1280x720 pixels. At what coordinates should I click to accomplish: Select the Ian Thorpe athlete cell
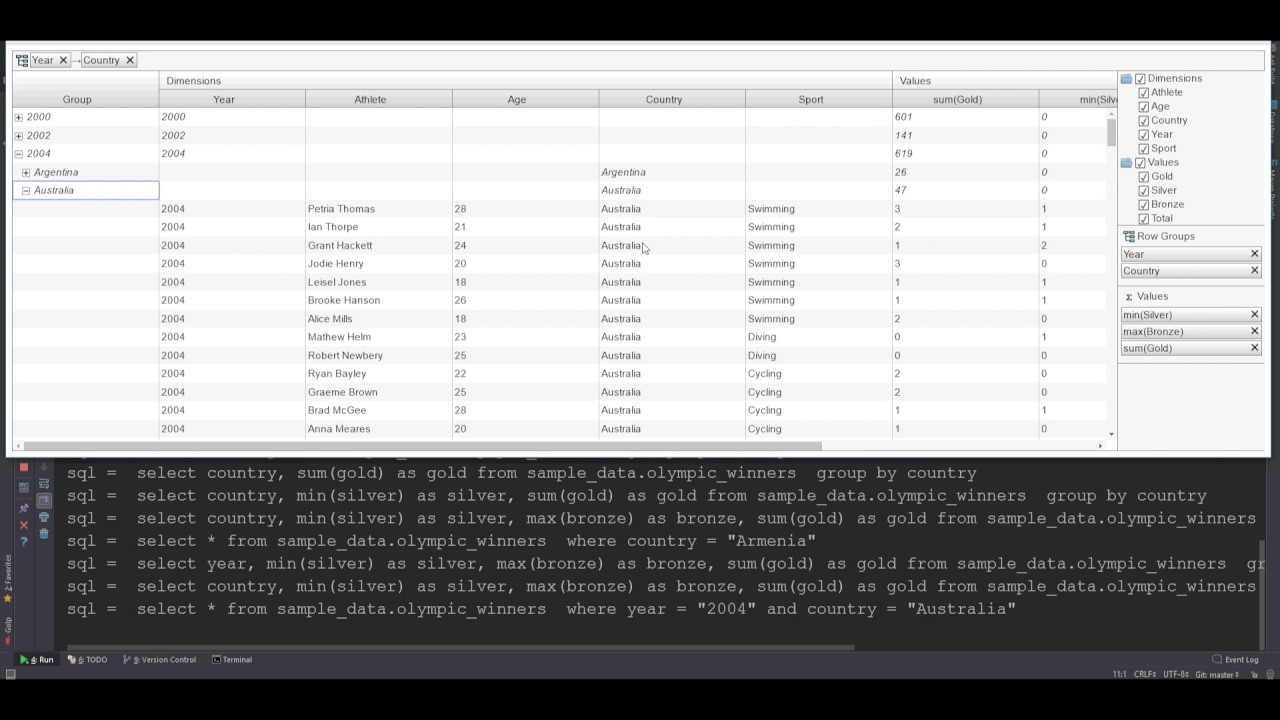379,227
